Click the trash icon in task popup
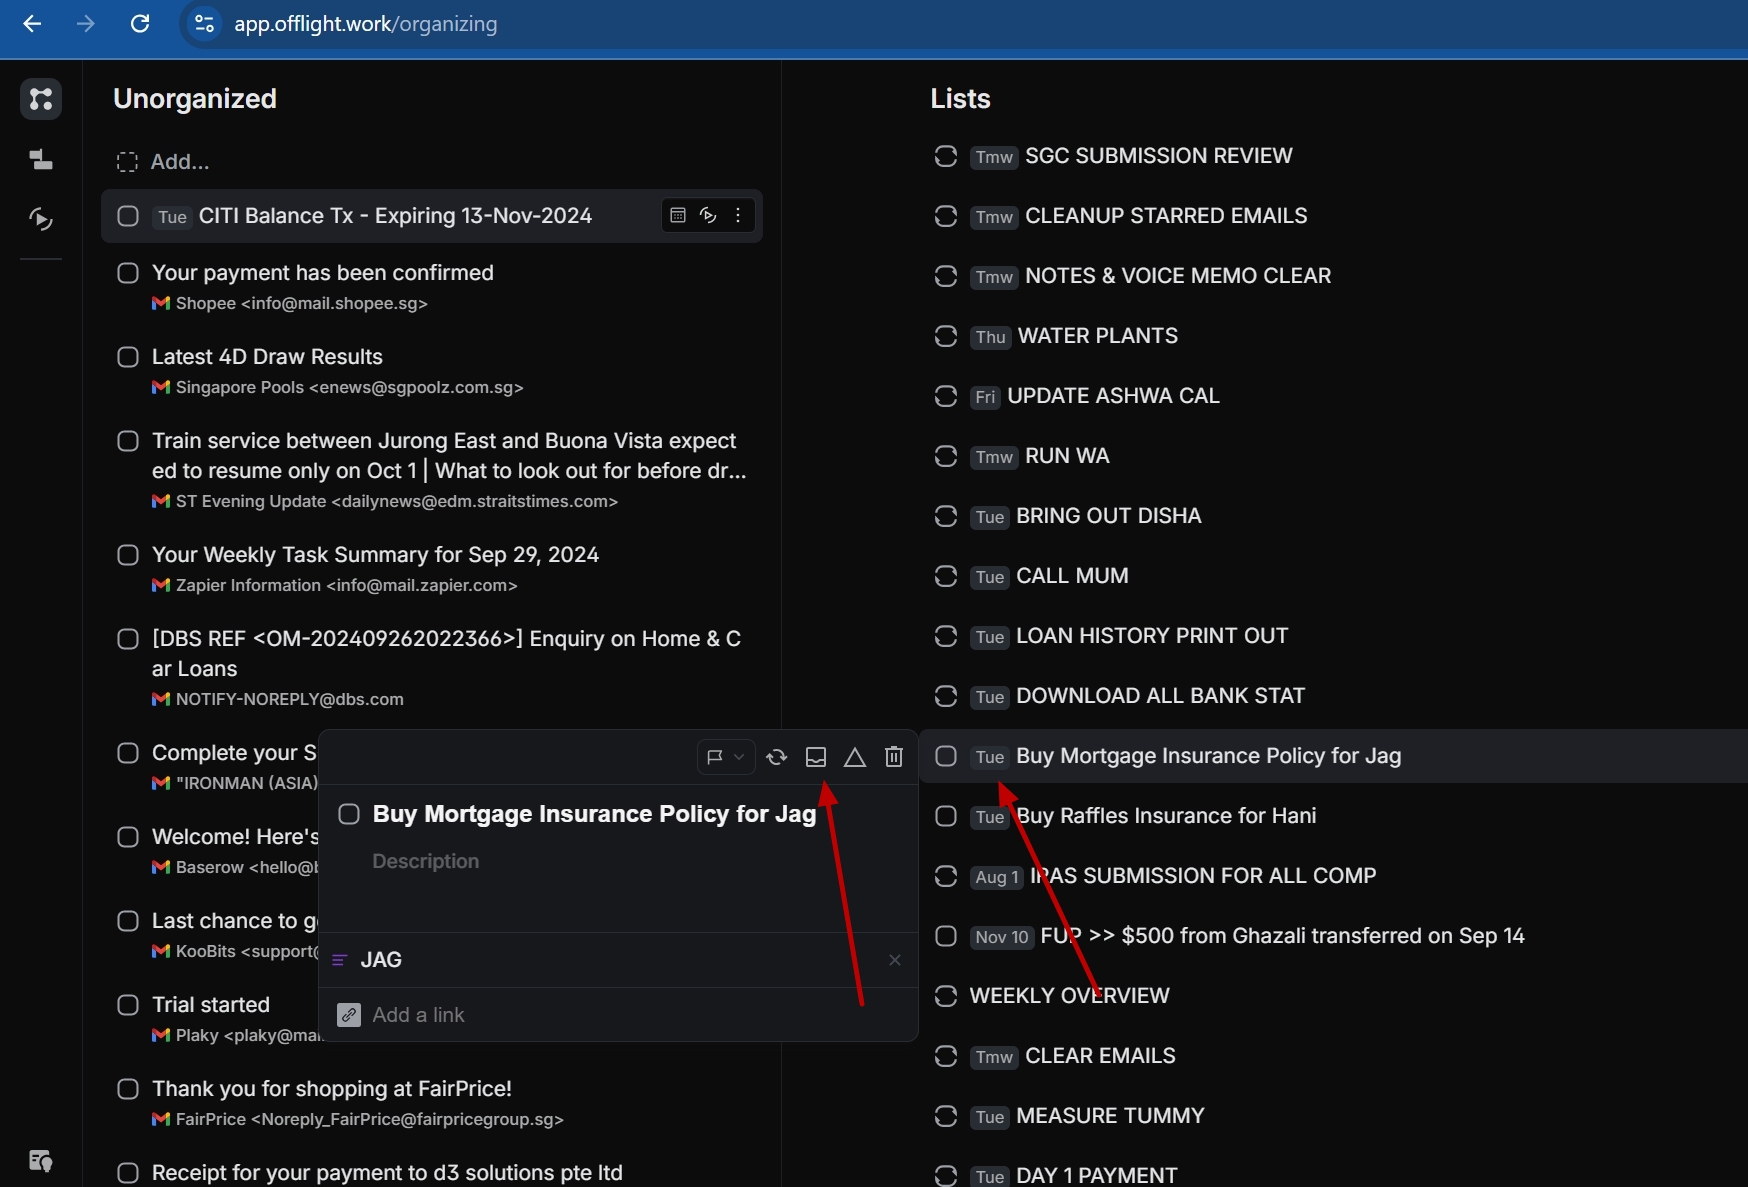The width and height of the screenshot is (1748, 1187). pos(894,757)
